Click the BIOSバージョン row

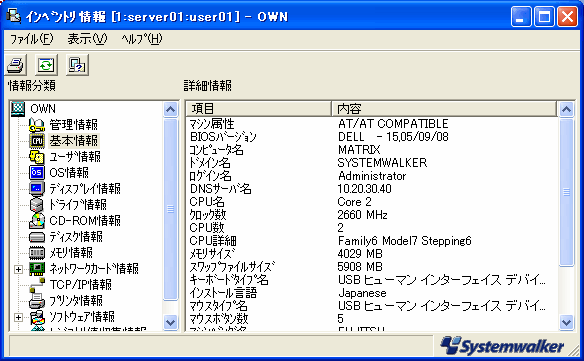click(371, 137)
